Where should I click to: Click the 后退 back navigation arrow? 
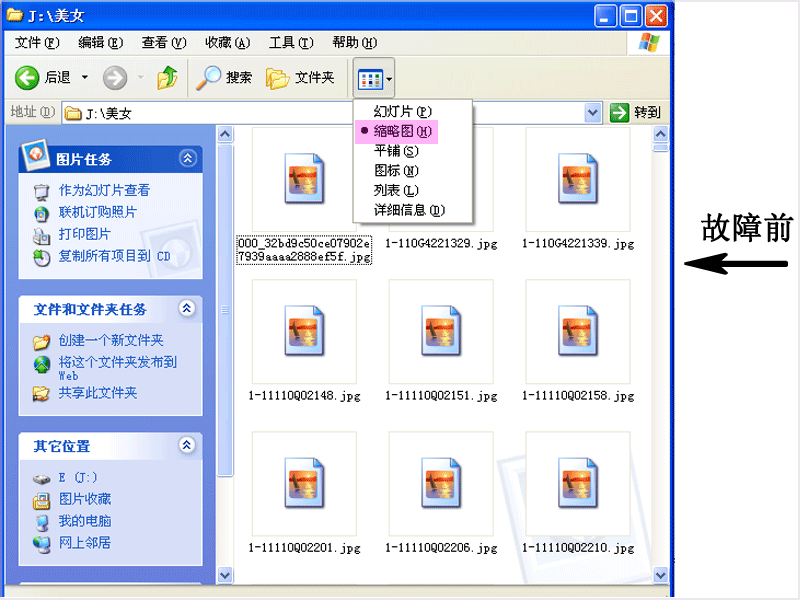tap(26, 77)
